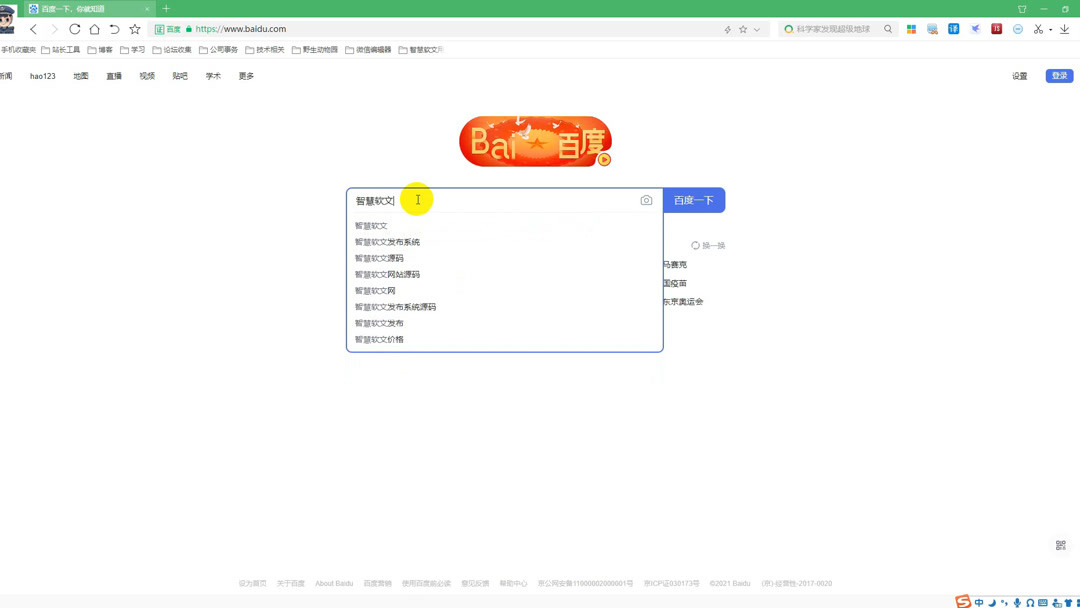The image size is (1080, 608).
Task: Click the camera icon inside Baidu search box
Action: [646, 200]
